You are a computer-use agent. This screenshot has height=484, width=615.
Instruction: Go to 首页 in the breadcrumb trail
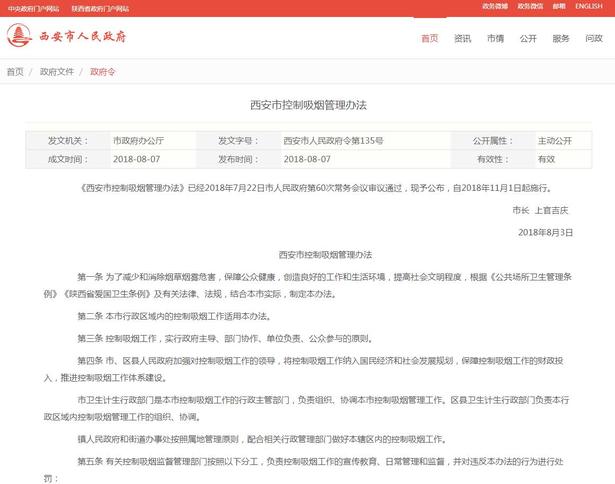tap(15, 72)
